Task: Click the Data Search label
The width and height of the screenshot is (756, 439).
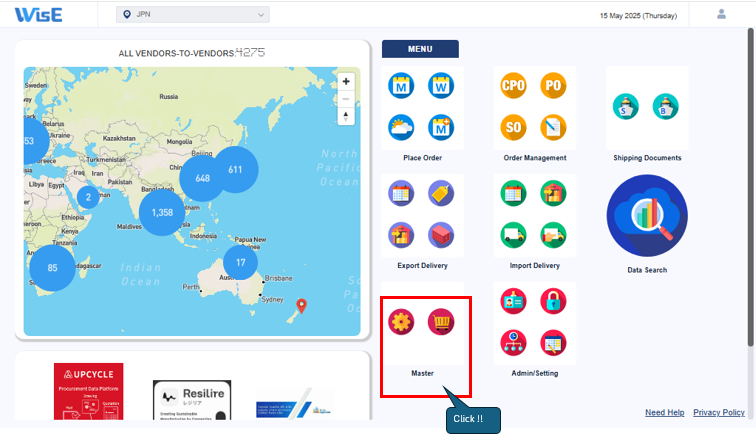Action: (647, 270)
